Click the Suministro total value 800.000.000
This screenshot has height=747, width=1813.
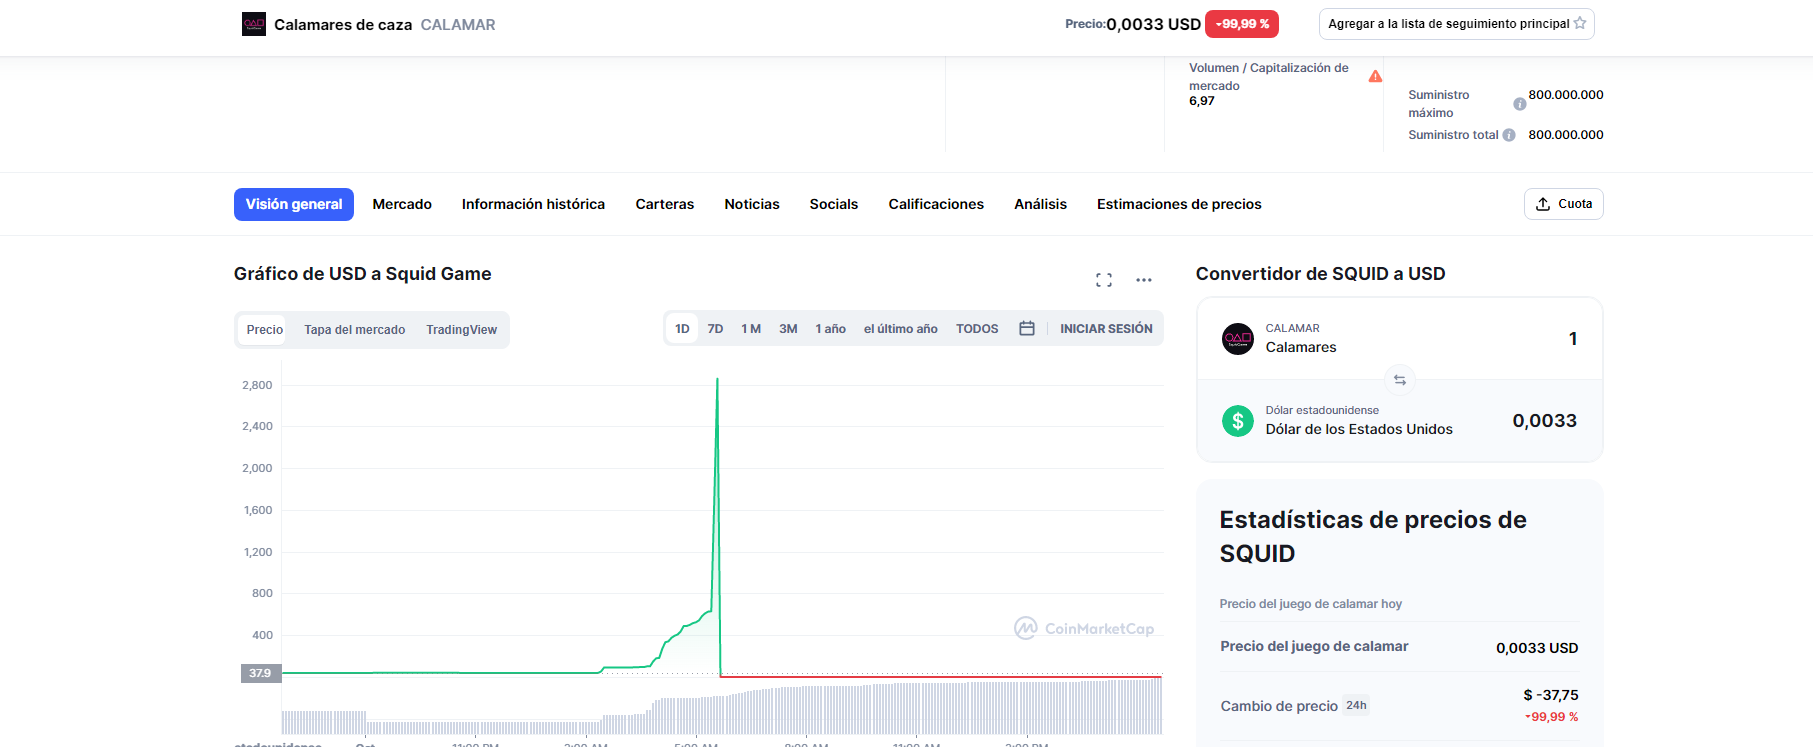point(1566,135)
